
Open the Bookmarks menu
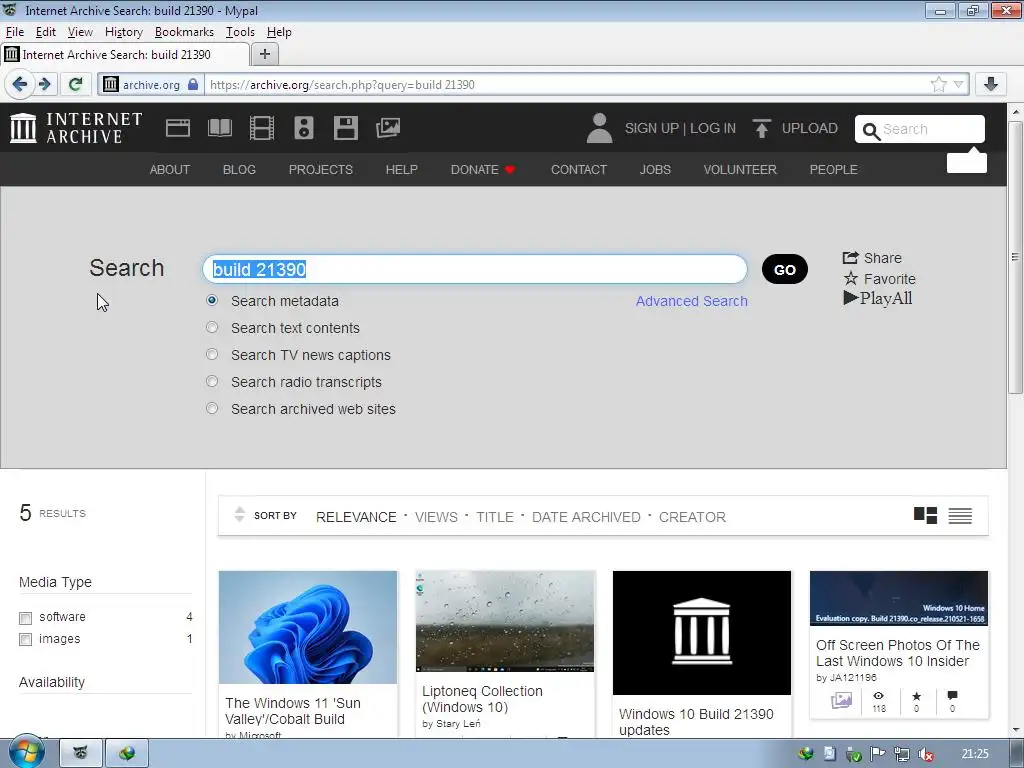[184, 32]
